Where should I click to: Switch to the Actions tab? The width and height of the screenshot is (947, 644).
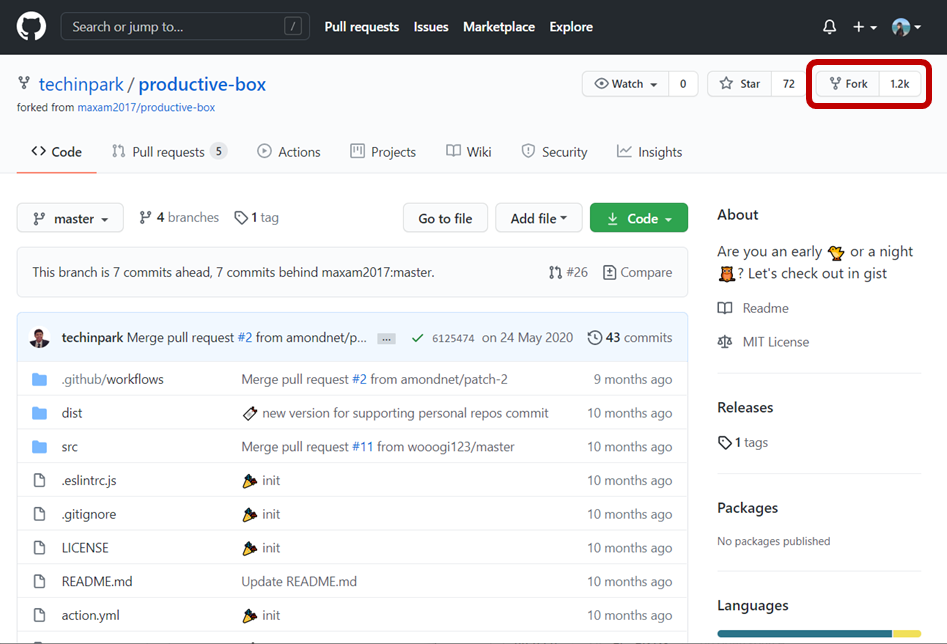click(x=289, y=152)
